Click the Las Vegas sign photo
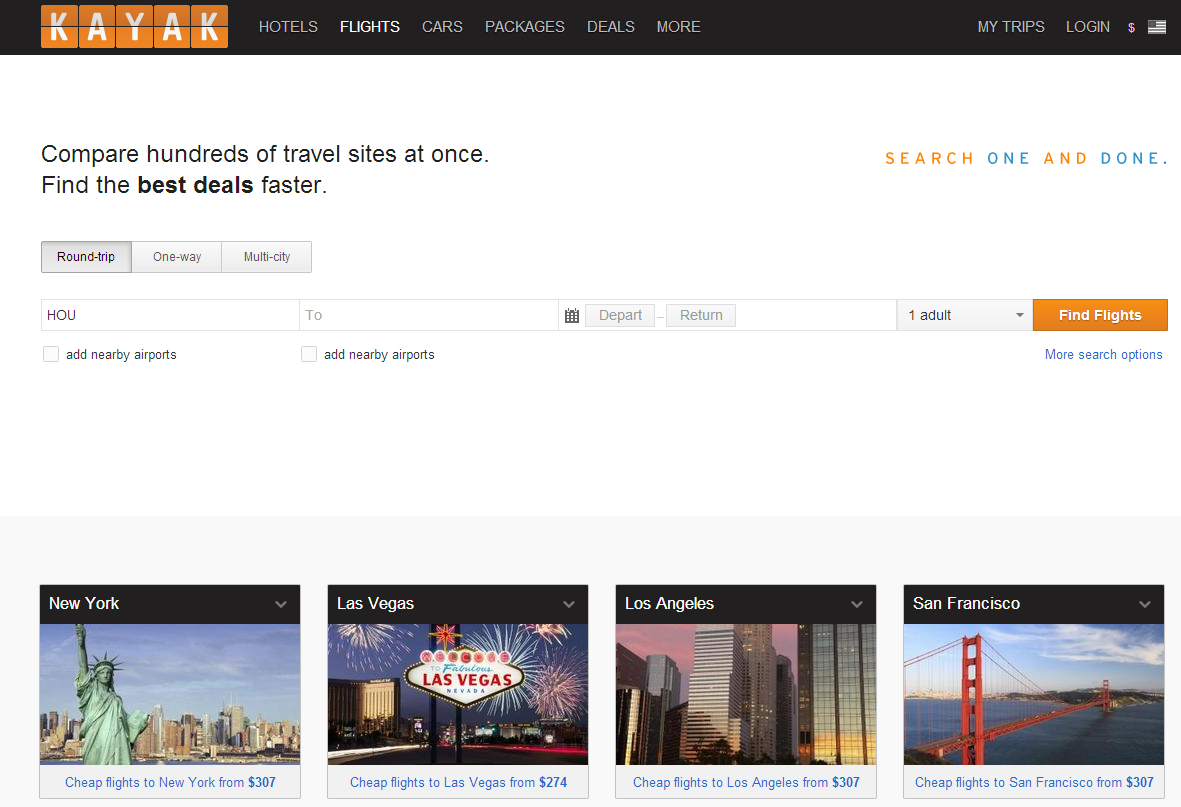The image size is (1181, 807). coord(458,694)
